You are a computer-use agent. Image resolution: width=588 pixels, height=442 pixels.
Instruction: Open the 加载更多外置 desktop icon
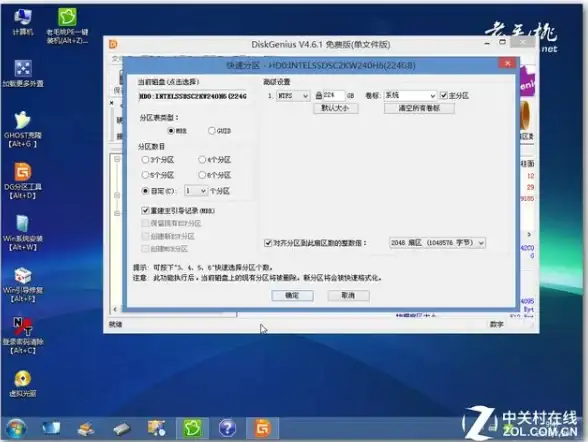pyautogui.click(x=23, y=73)
